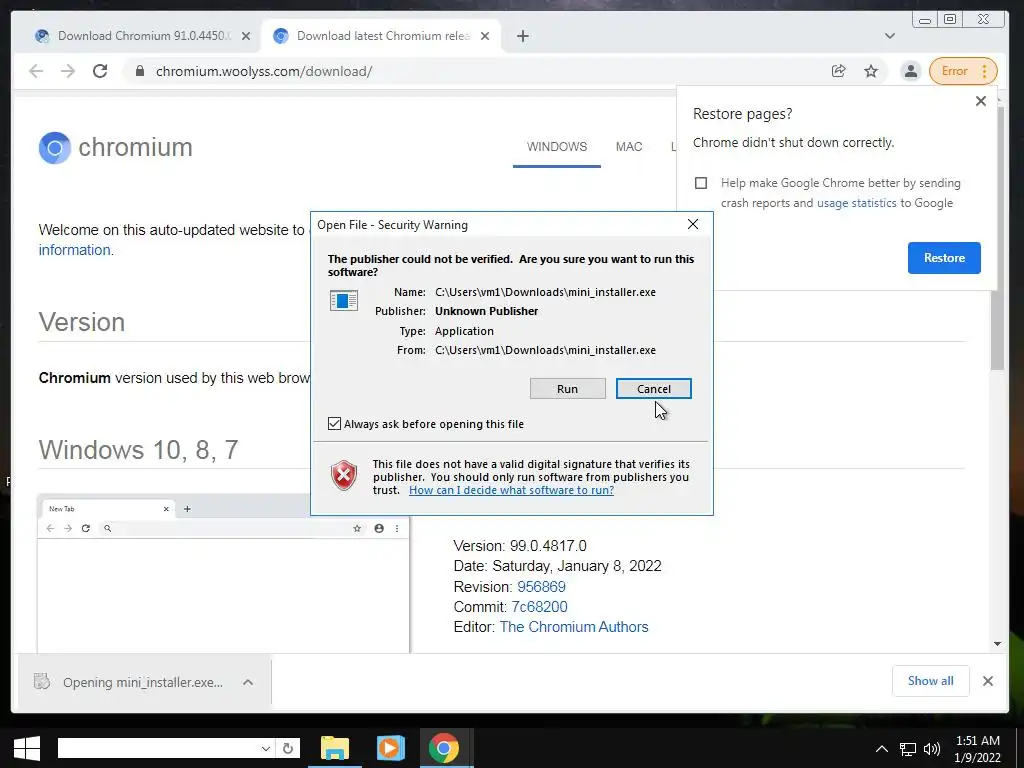Click the red shield warning icon
The height and width of the screenshot is (768, 1024).
[344, 475]
